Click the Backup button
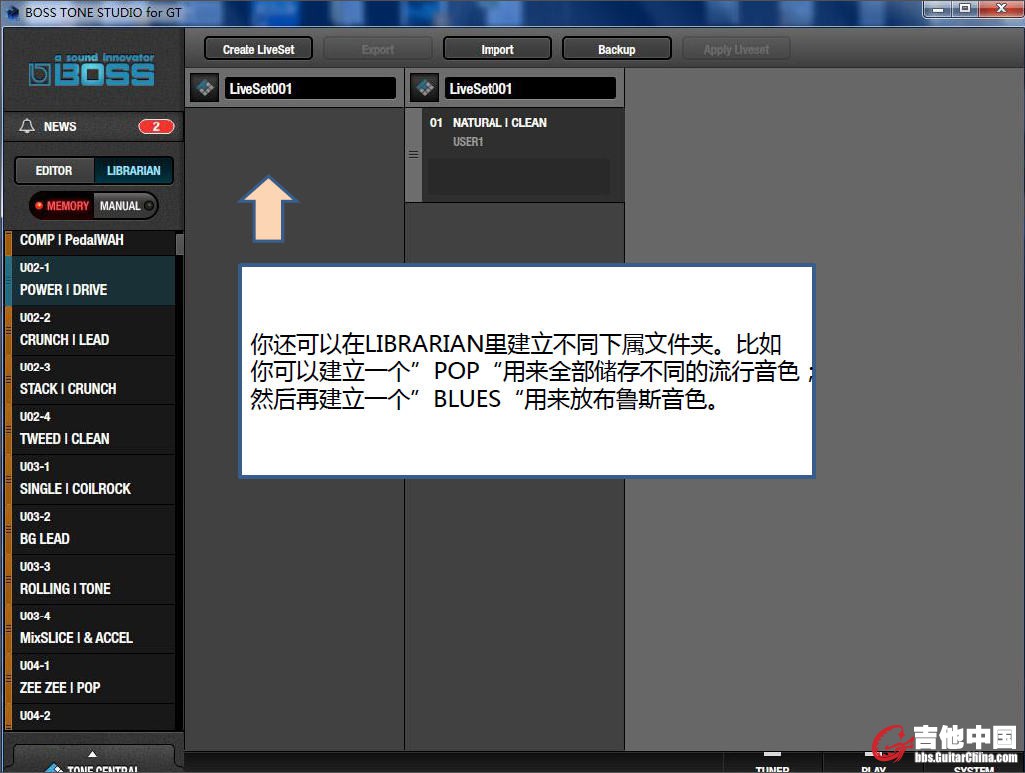The width and height of the screenshot is (1025, 773). (616, 49)
